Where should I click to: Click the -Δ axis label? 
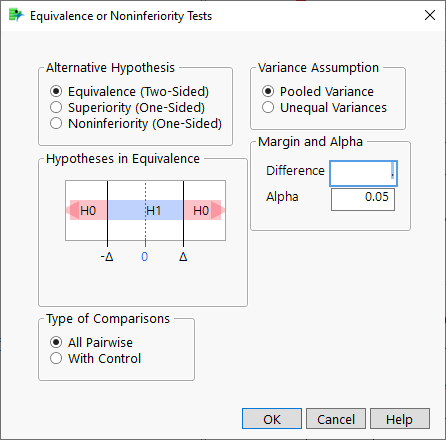tap(107, 257)
